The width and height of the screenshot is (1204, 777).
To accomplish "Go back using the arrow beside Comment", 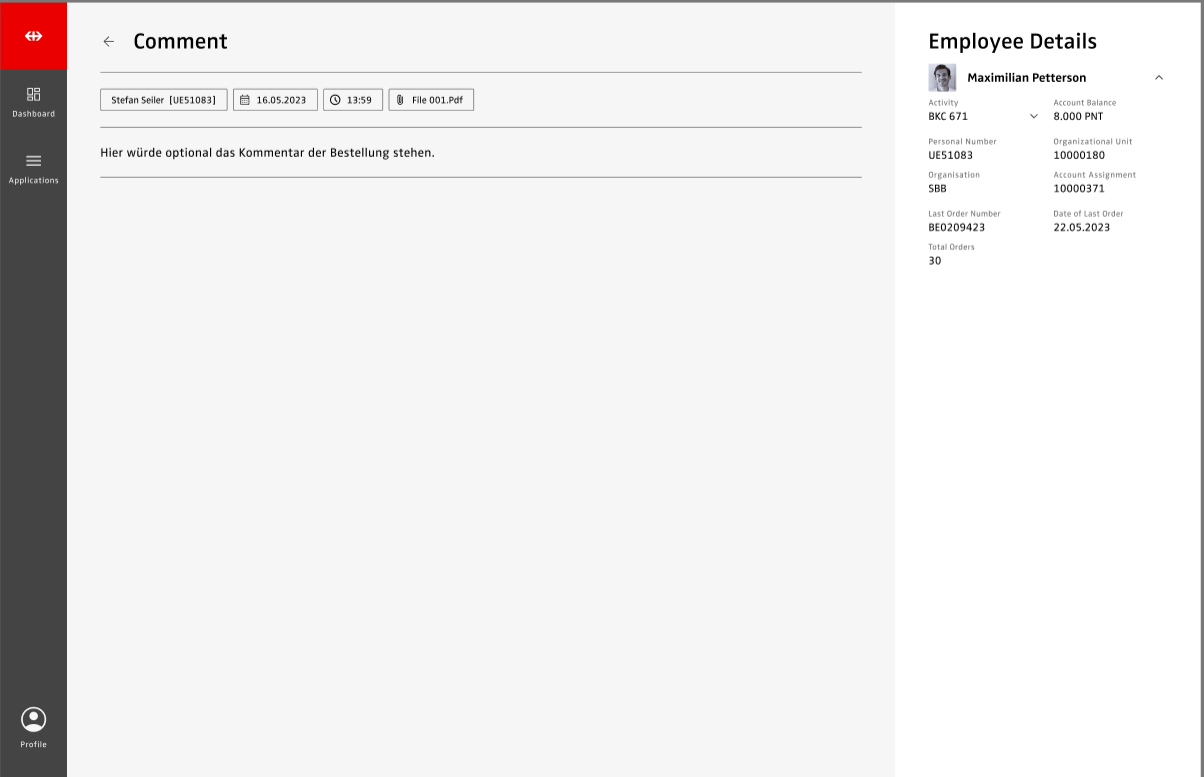I will point(109,42).
